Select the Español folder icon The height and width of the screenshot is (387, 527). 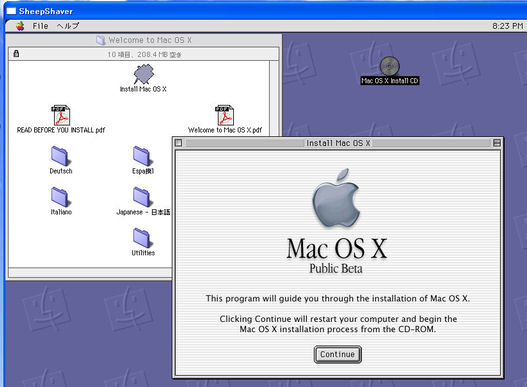(142, 156)
